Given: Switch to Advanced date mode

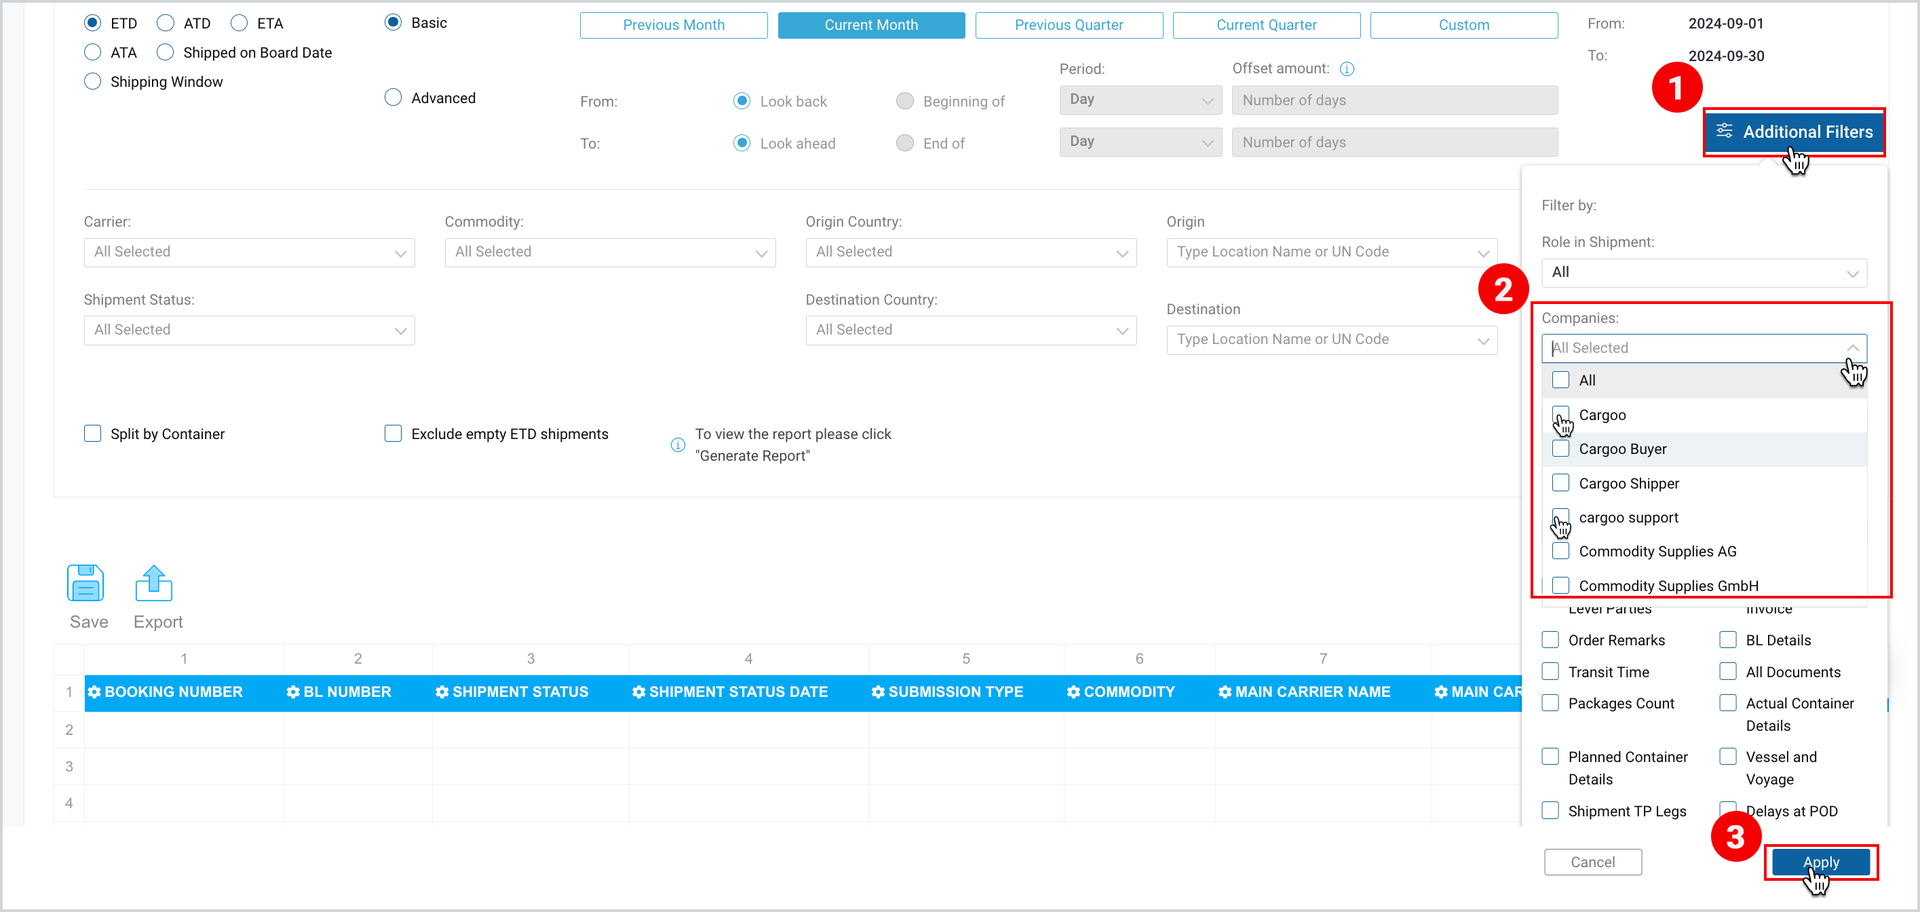Looking at the screenshot, I should tap(393, 97).
